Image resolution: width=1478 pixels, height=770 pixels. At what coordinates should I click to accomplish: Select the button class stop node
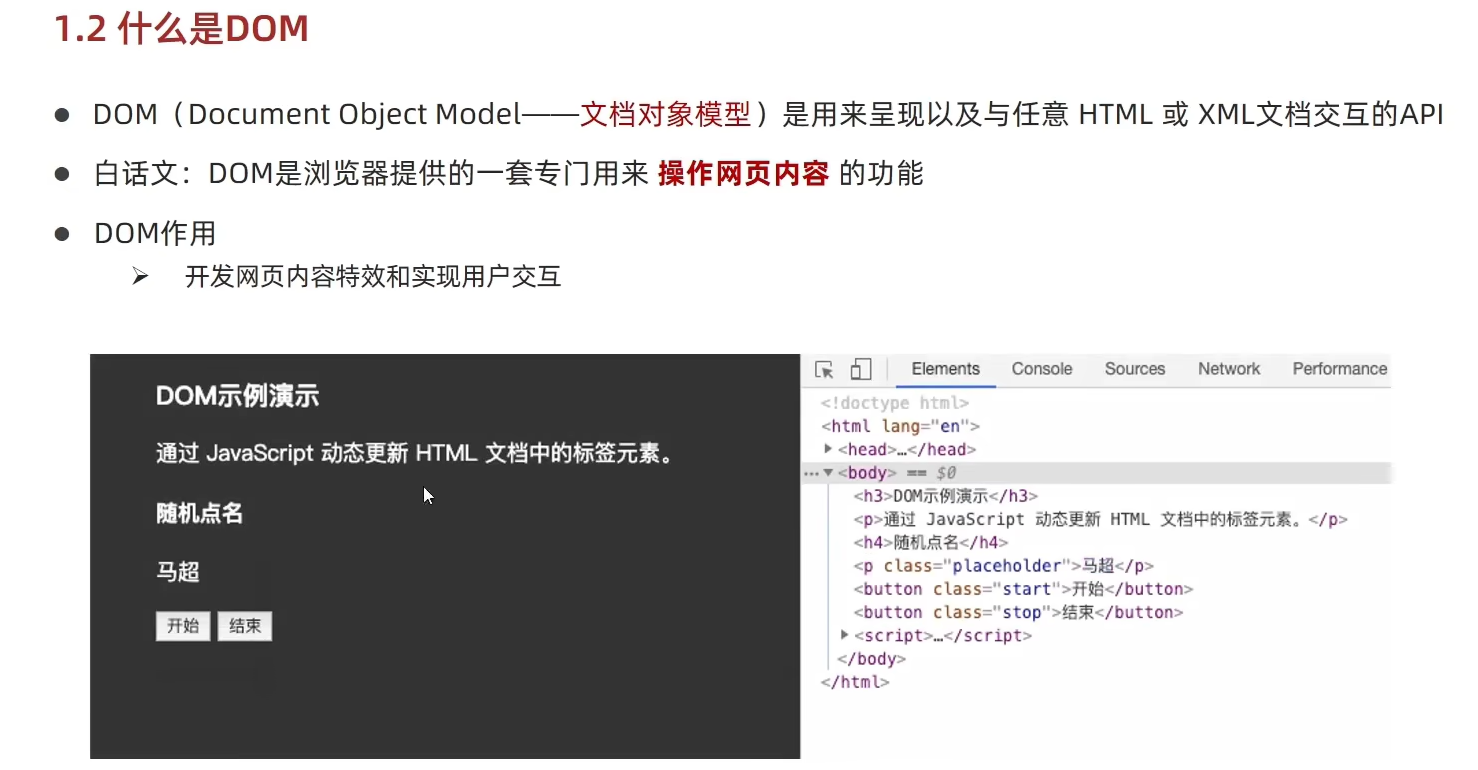pyautogui.click(x=1018, y=612)
